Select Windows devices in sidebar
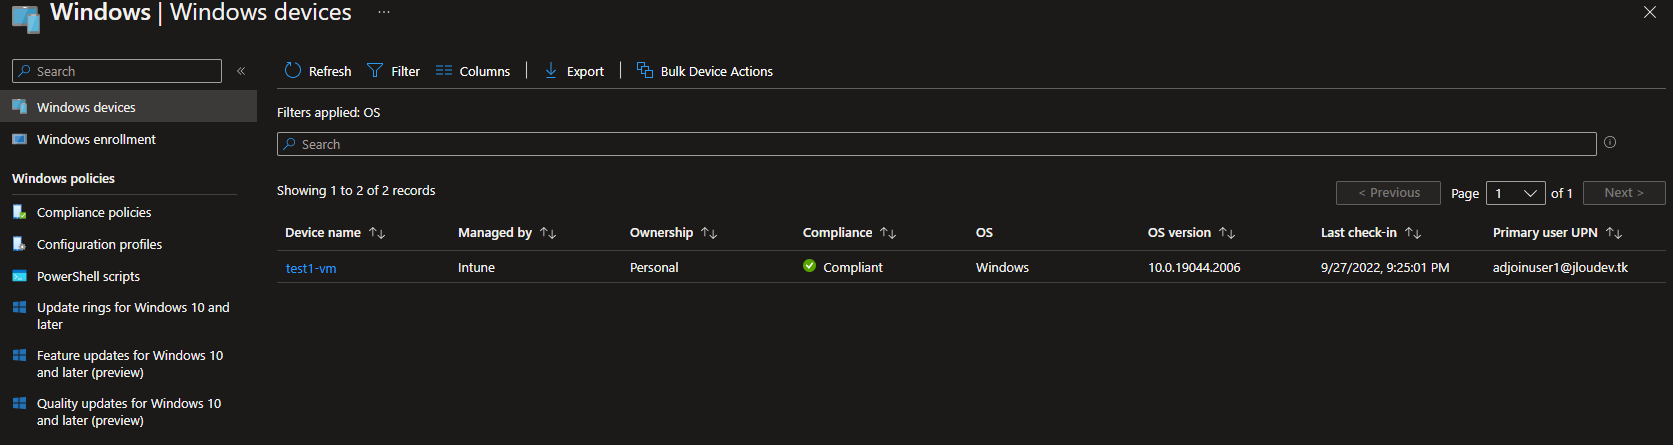 [128, 107]
